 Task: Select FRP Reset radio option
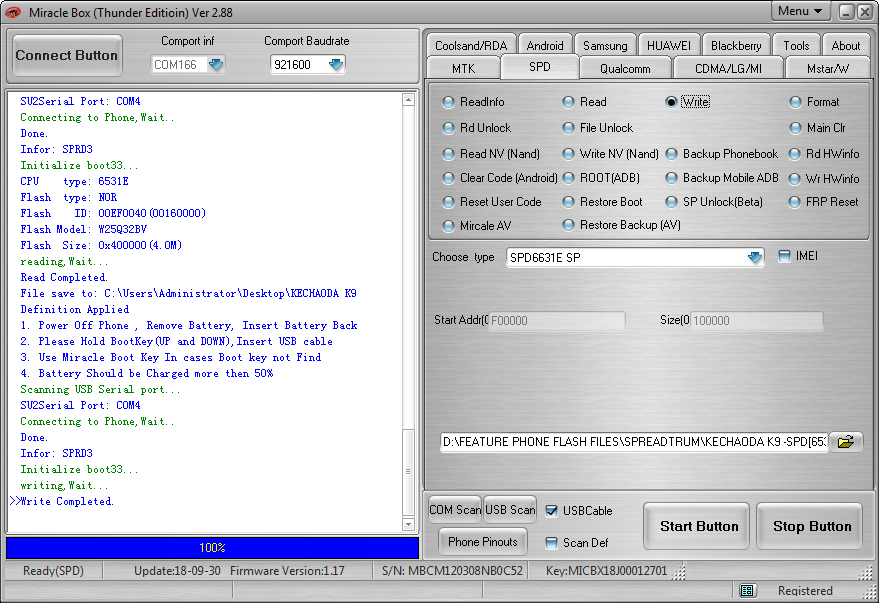(x=794, y=202)
